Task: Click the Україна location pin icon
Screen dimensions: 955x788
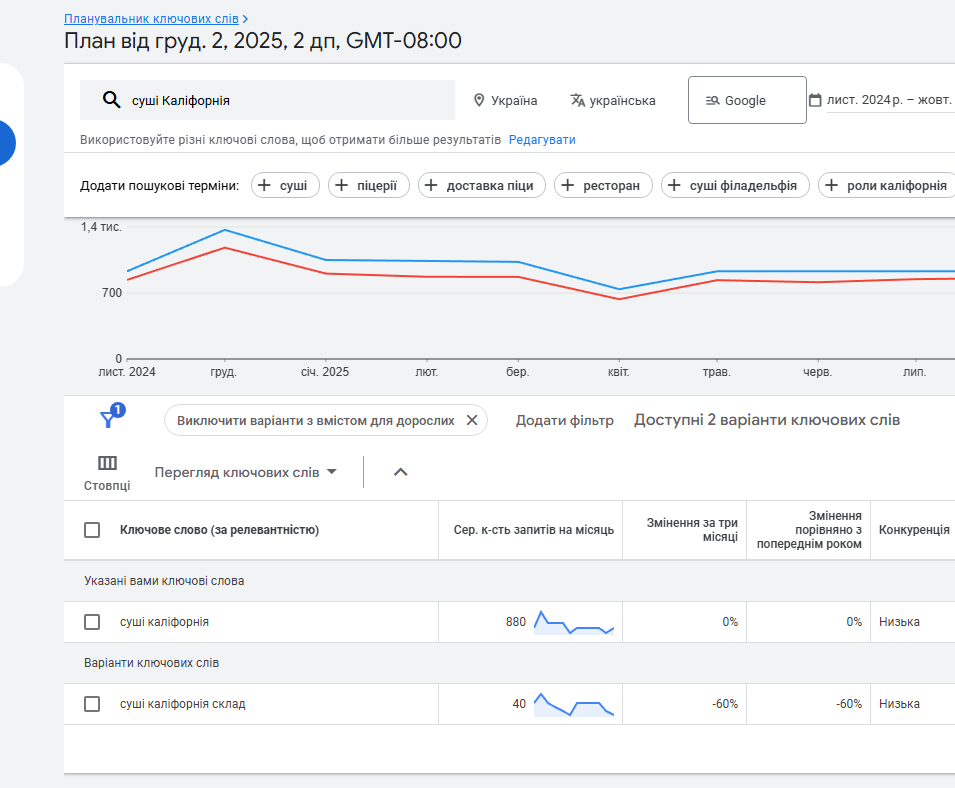Action: point(479,100)
